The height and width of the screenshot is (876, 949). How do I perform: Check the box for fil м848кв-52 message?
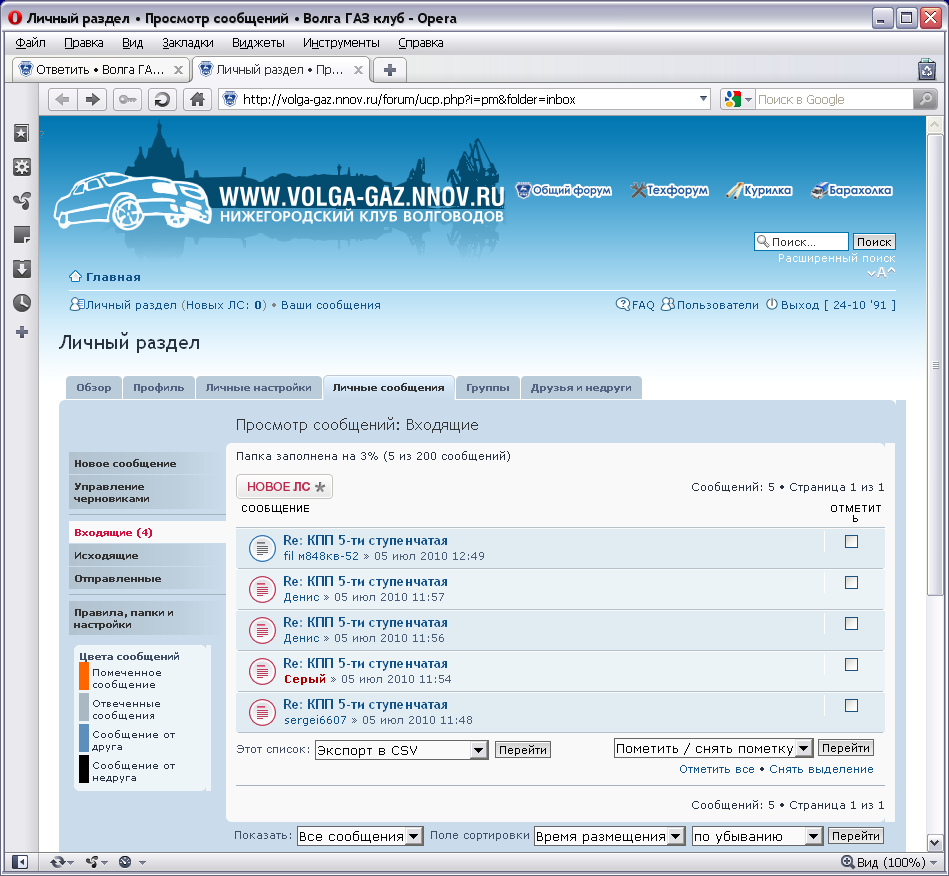click(851, 541)
